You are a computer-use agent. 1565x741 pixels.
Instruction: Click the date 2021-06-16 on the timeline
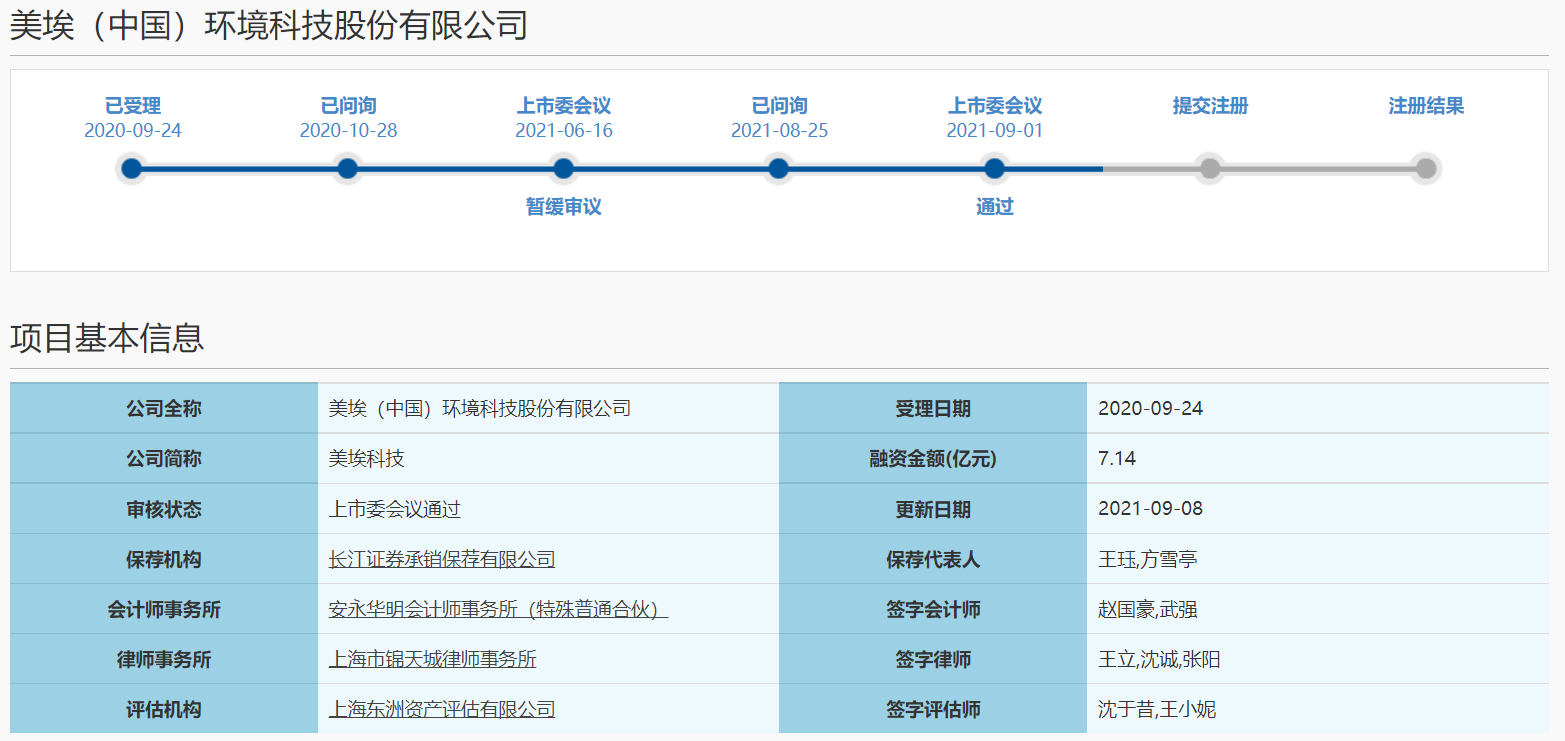[564, 131]
